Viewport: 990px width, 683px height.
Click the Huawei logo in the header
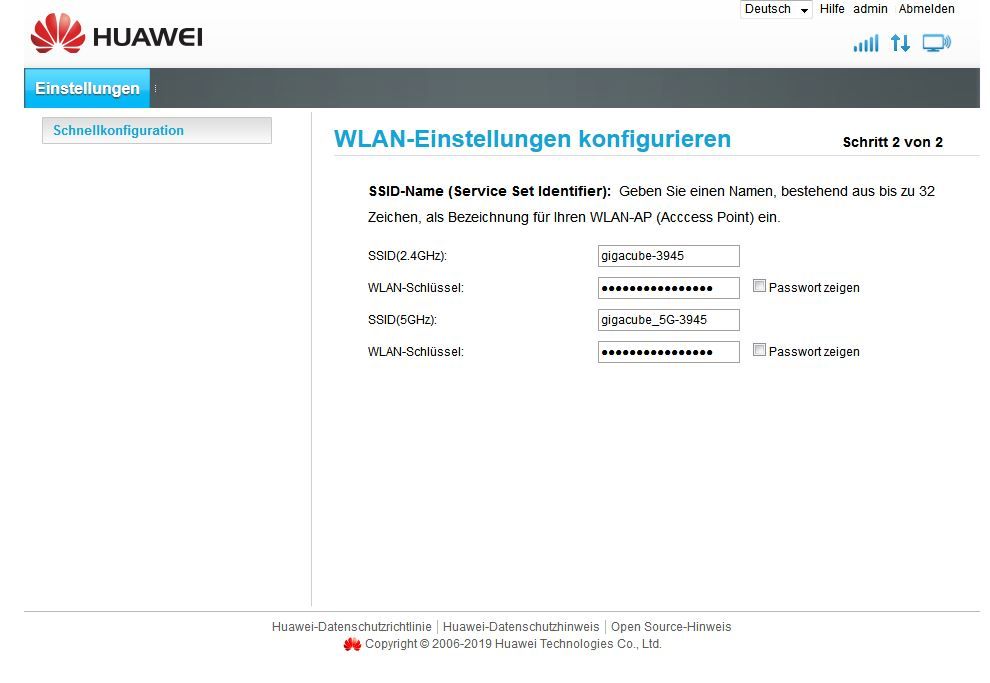coord(117,33)
